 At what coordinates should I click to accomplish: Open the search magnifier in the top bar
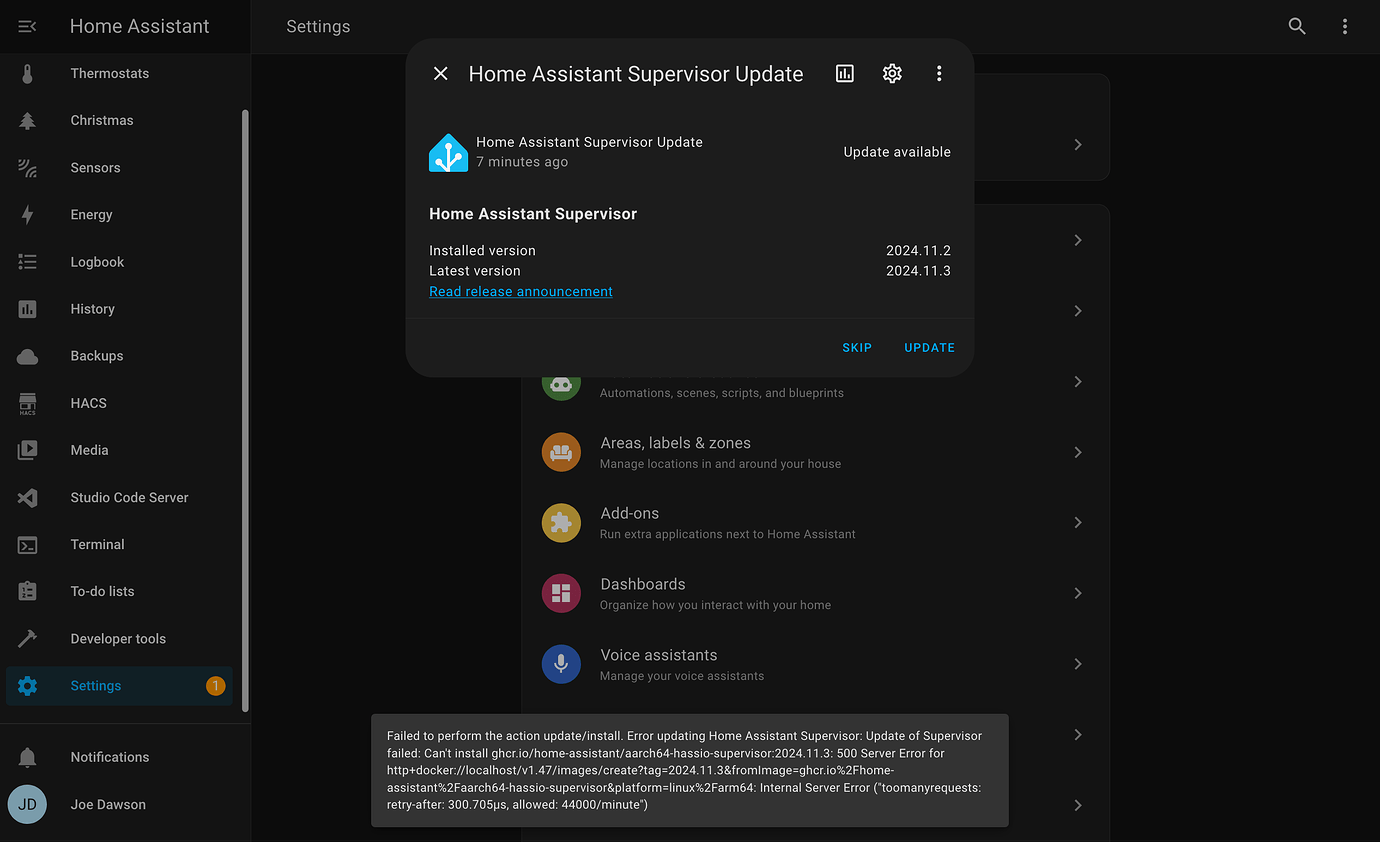tap(1297, 26)
